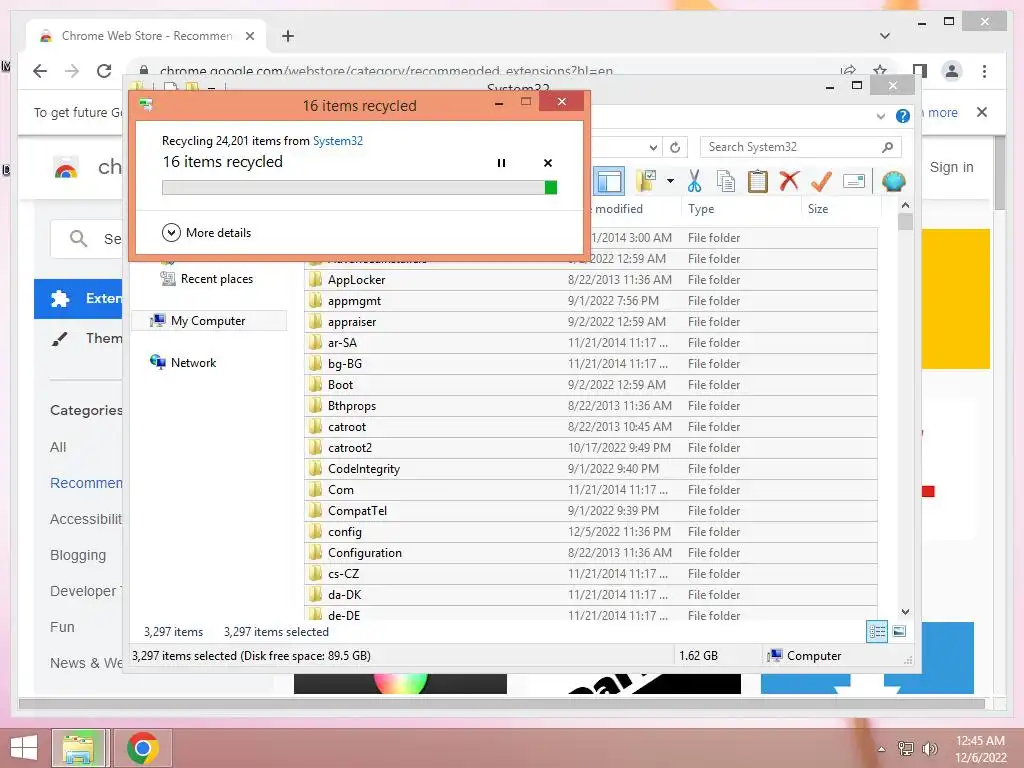The width and height of the screenshot is (1024, 768).
Task: Click the Bthprops folder icon
Action: point(315,406)
